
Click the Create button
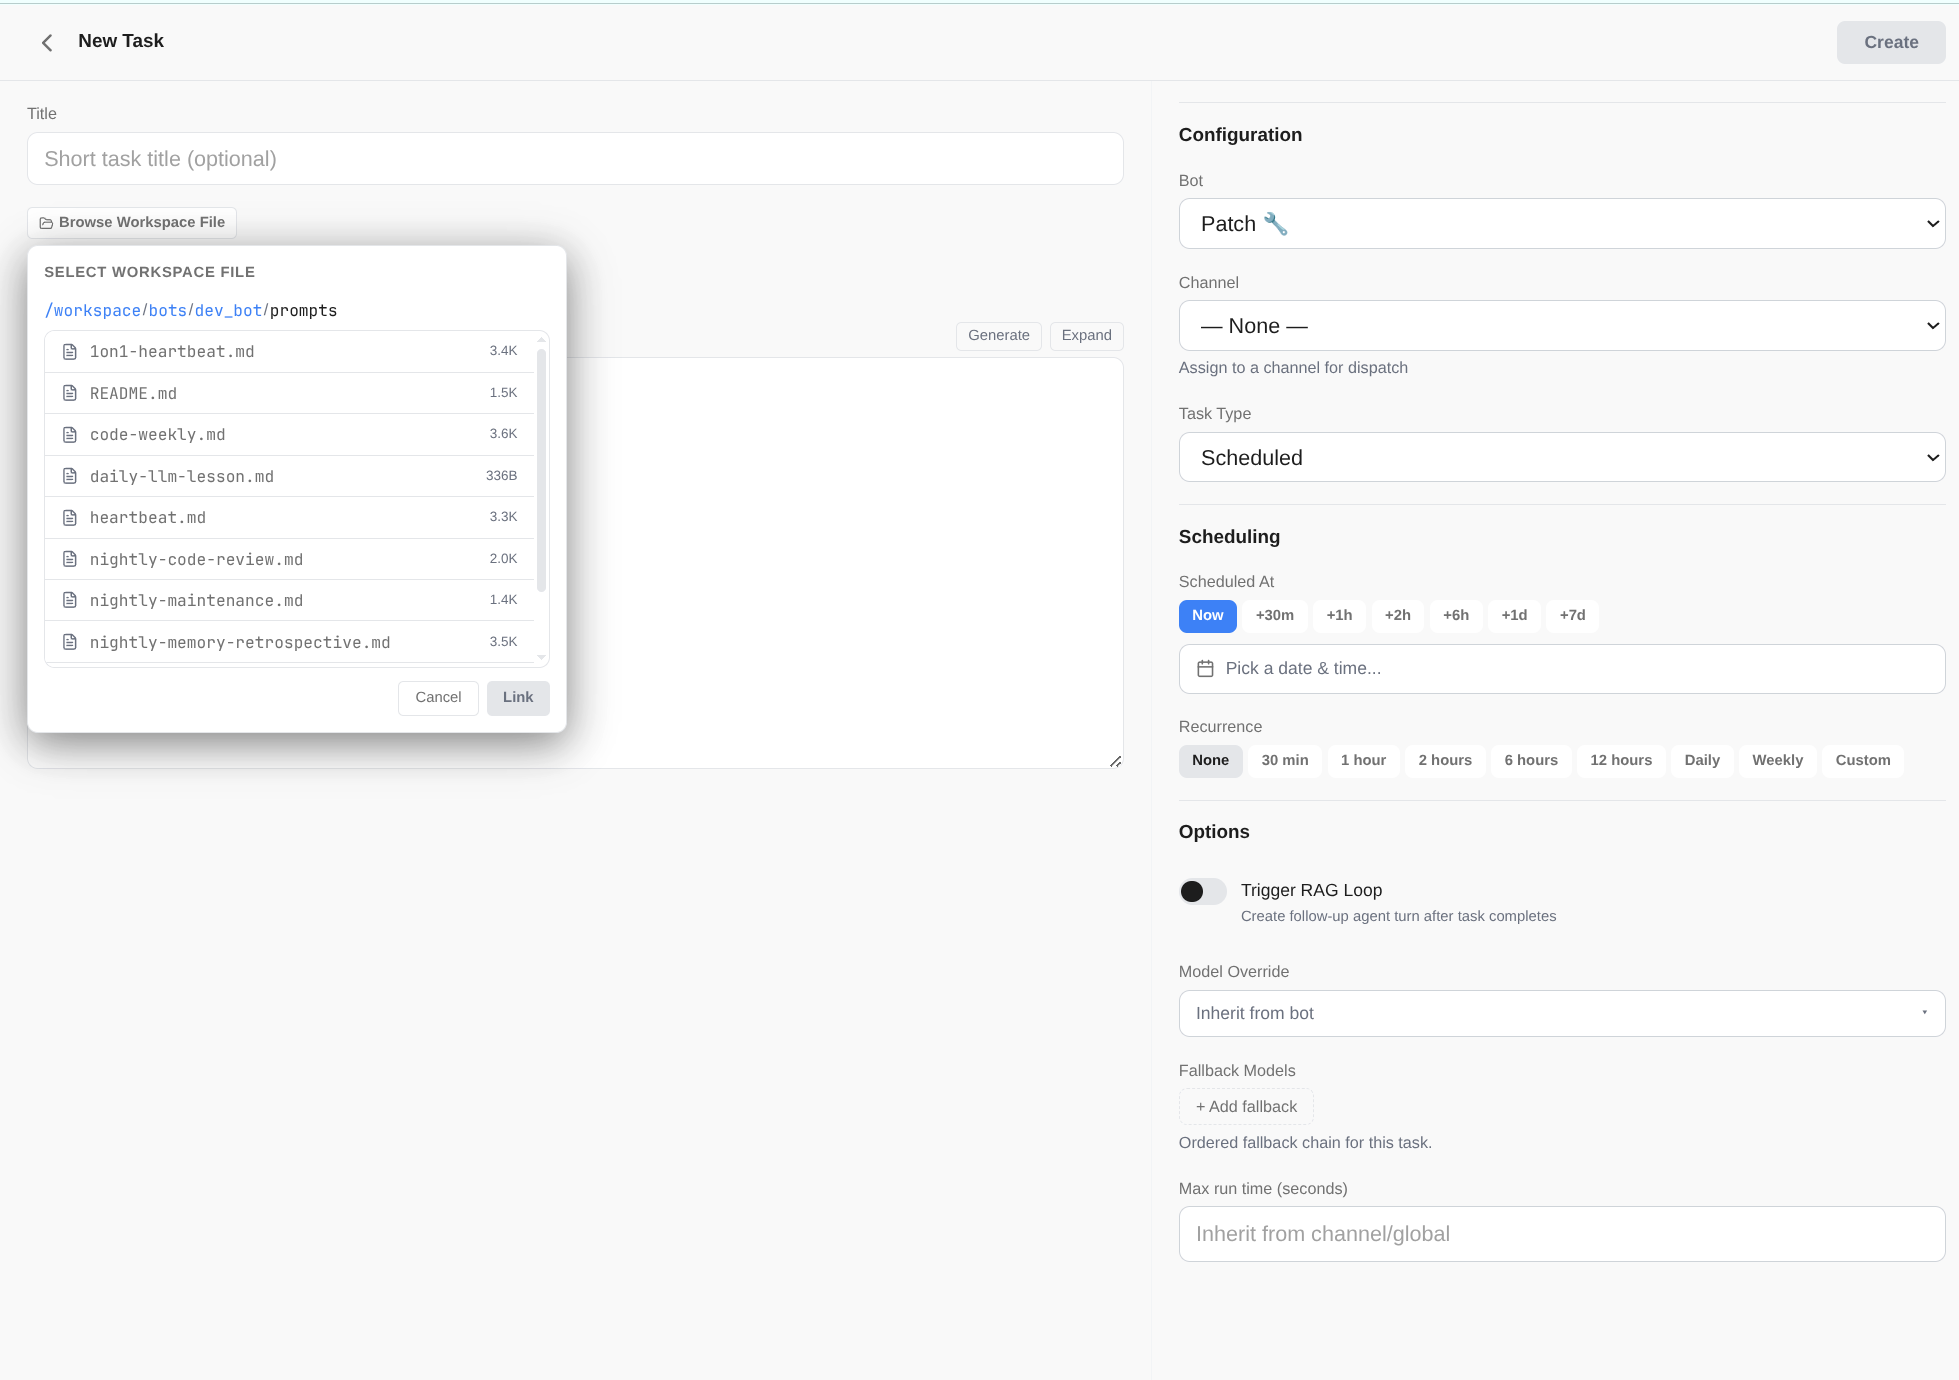tap(1890, 42)
